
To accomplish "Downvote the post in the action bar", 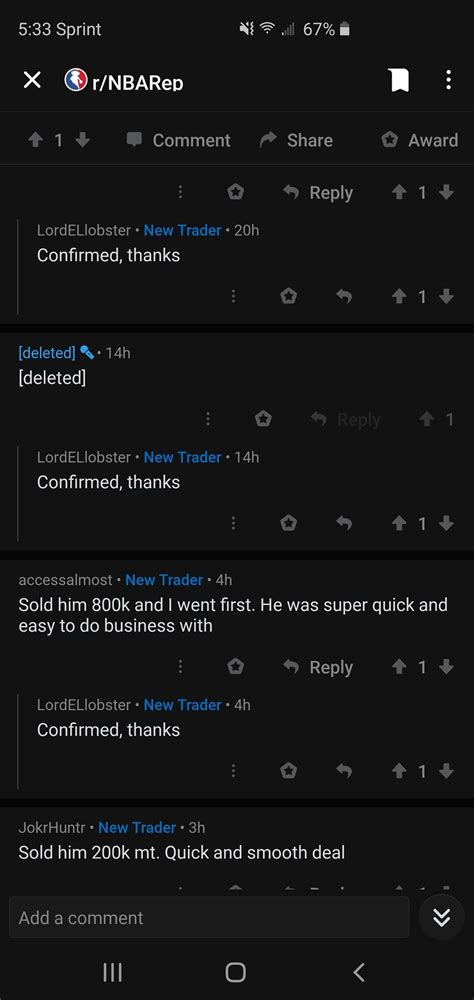I will pos(83,140).
